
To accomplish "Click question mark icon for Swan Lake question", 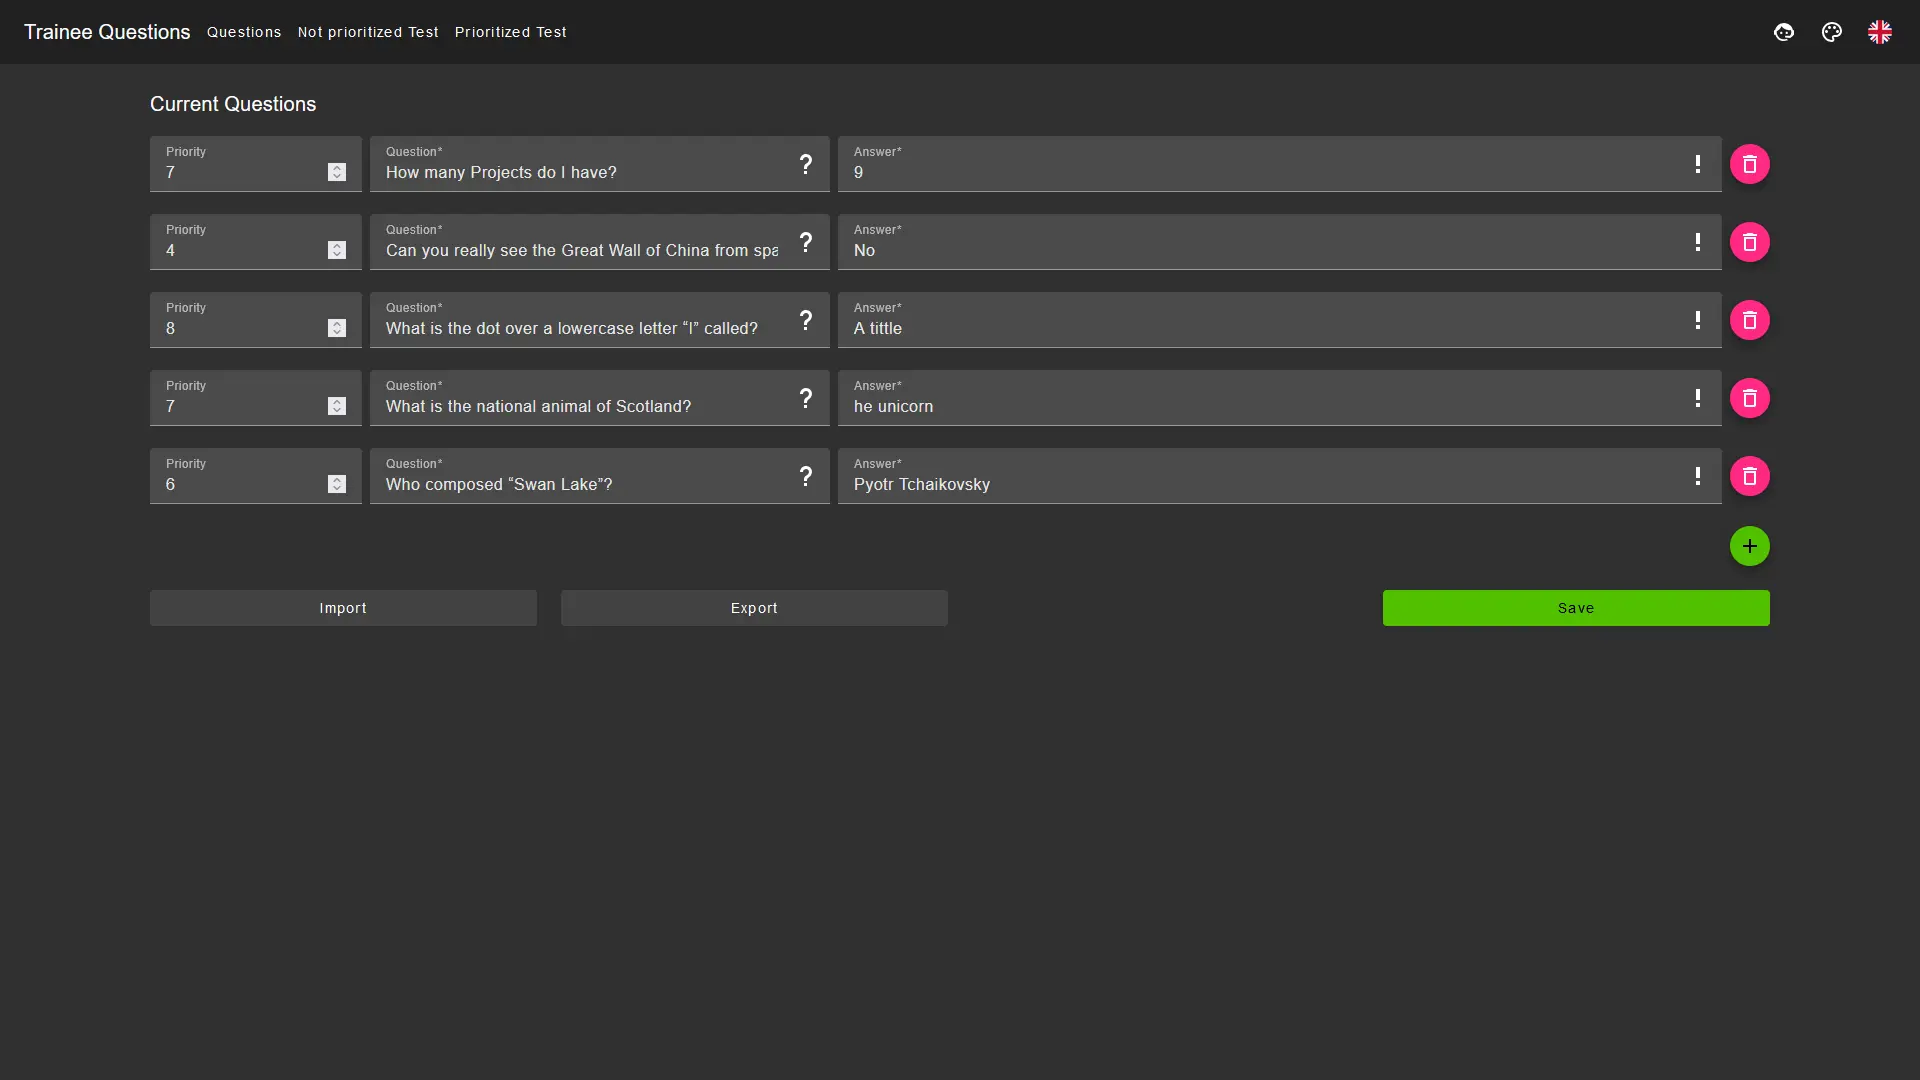I will point(805,476).
